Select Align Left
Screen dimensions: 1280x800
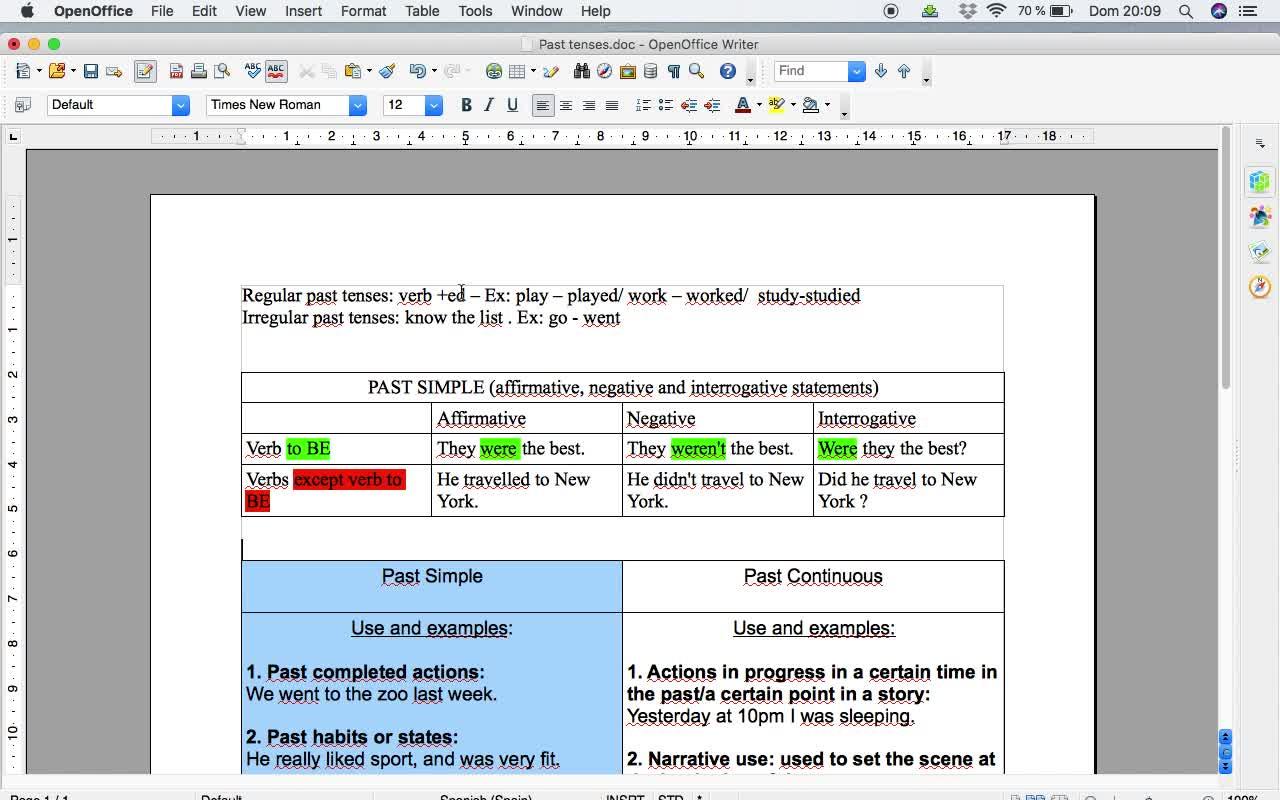pos(543,105)
